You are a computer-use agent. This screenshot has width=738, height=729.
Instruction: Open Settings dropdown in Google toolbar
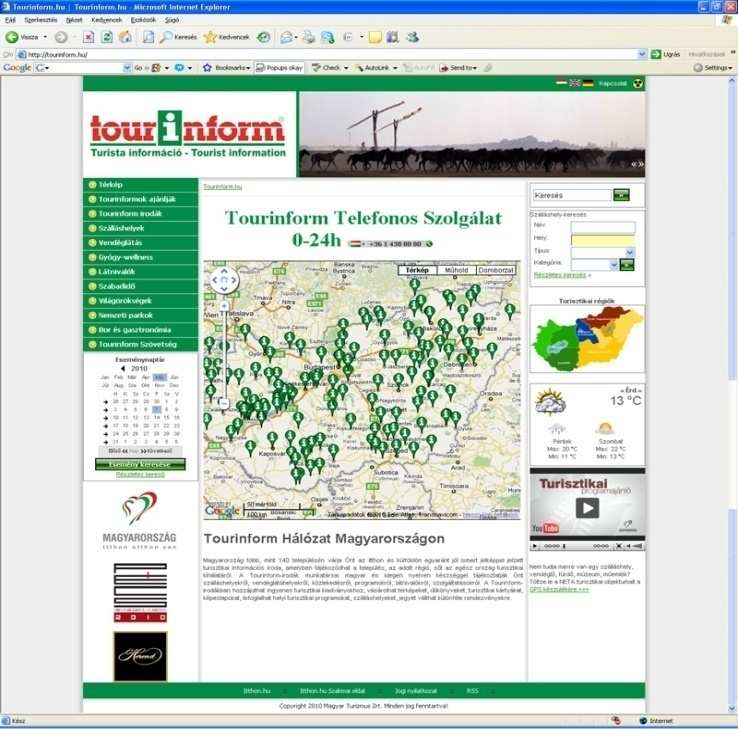point(714,68)
